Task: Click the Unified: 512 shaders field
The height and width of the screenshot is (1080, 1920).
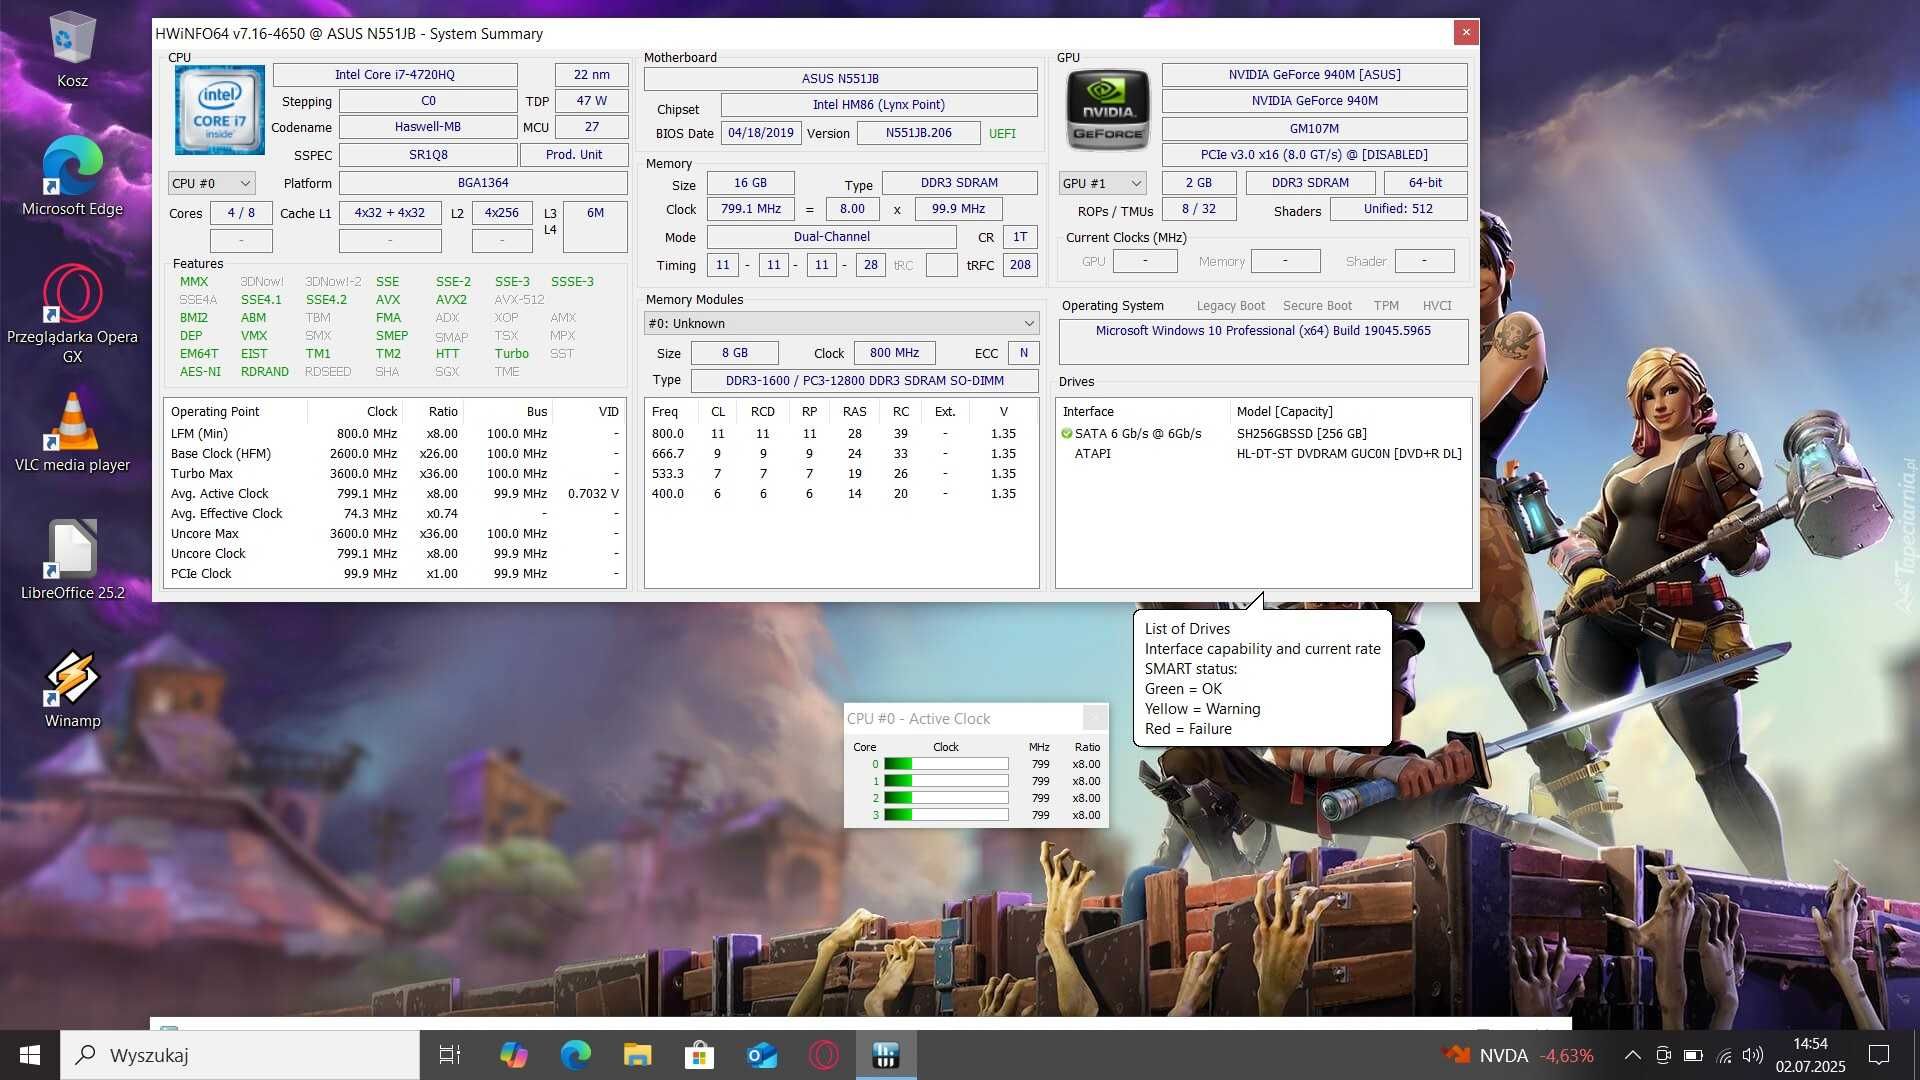Action: coord(1397,209)
